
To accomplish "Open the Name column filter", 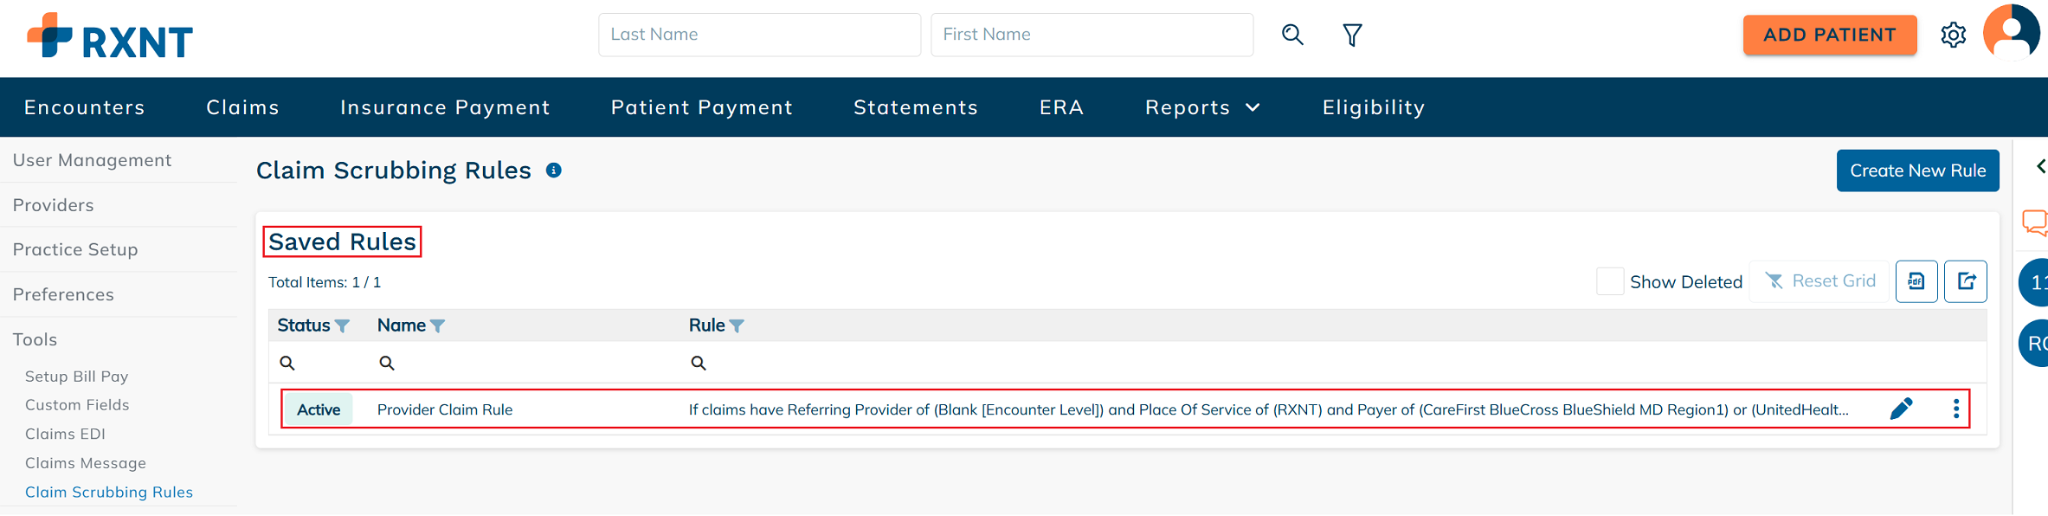I will pyautogui.click(x=437, y=326).
